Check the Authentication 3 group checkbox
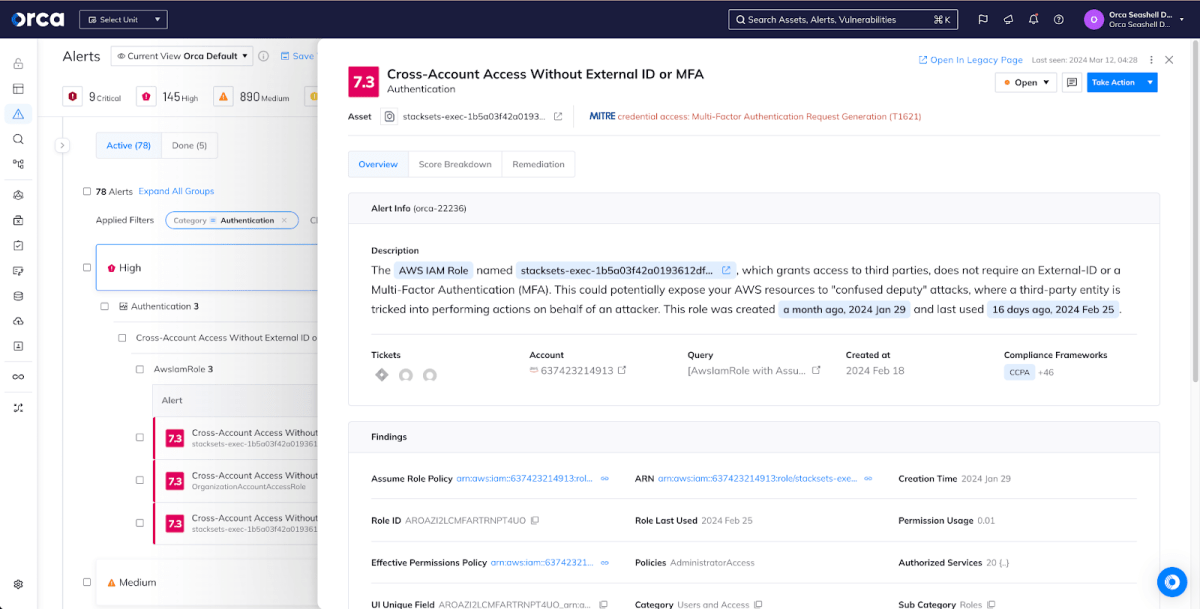The image size is (1200, 609). pyautogui.click(x=105, y=306)
